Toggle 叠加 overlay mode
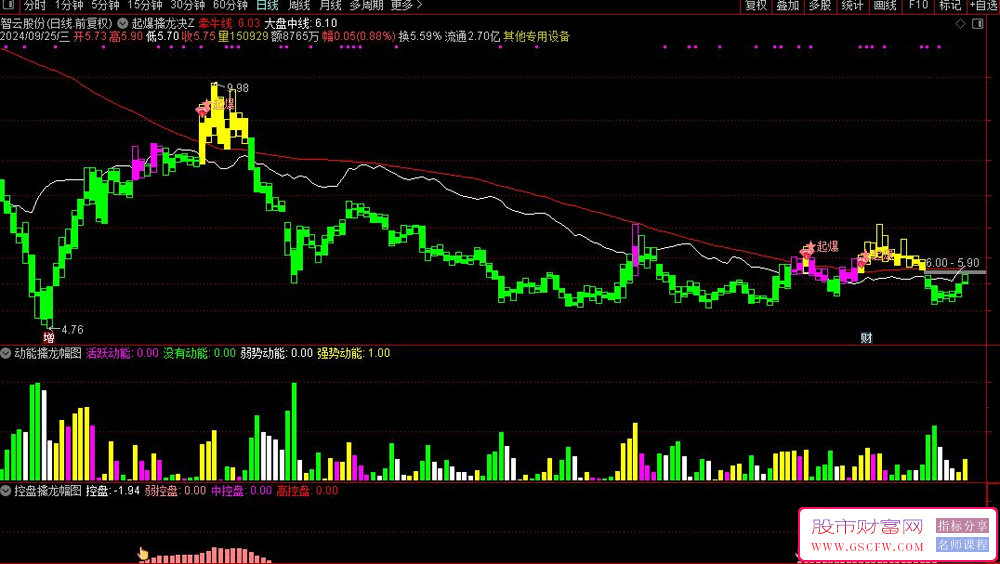1000x564 pixels. 788,5
